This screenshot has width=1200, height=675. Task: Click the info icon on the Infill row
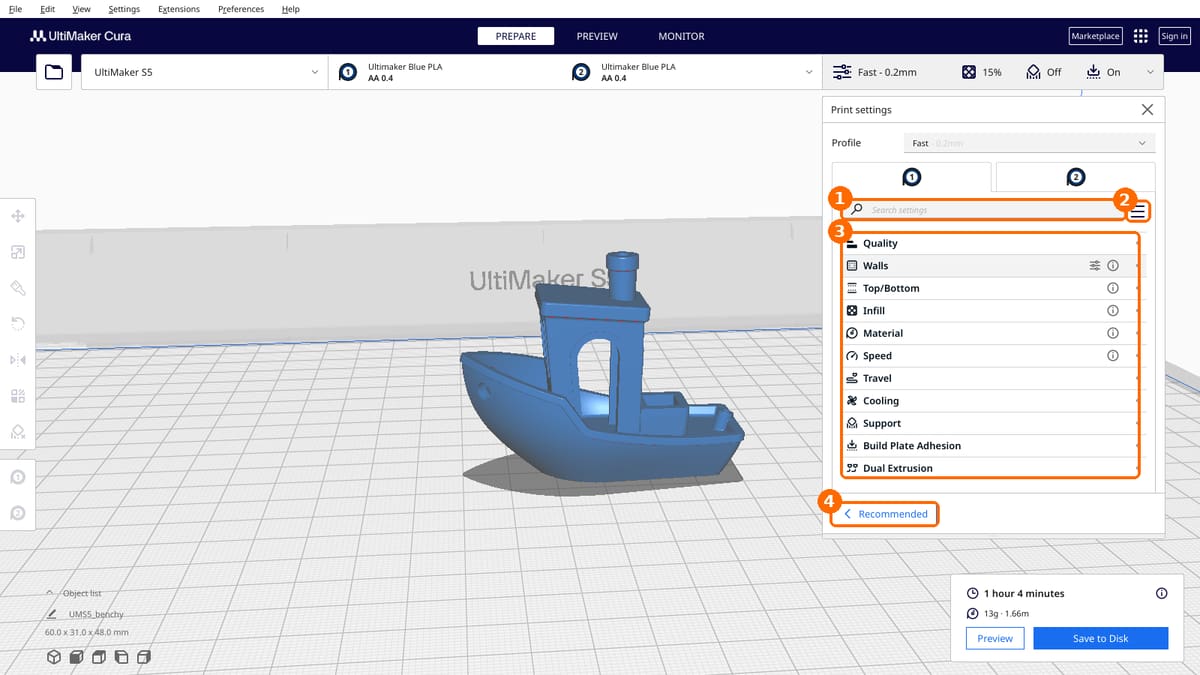pyautogui.click(x=1113, y=311)
